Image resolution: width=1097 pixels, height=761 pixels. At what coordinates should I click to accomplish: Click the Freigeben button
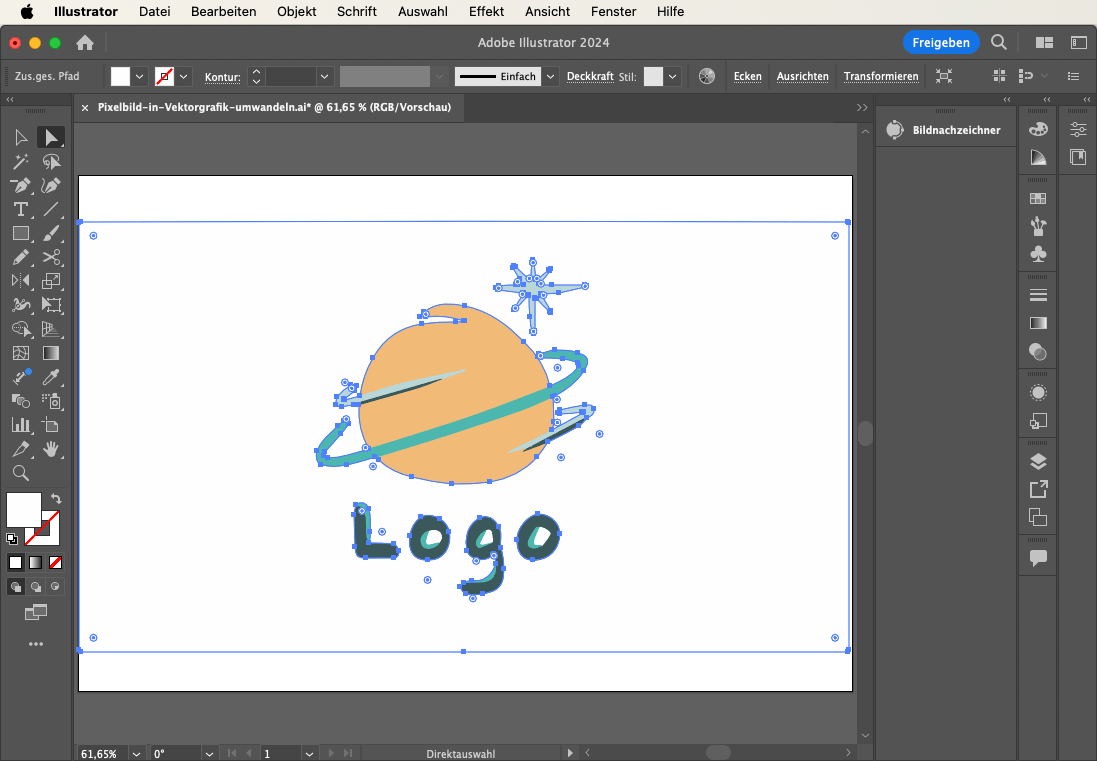[x=940, y=42]
